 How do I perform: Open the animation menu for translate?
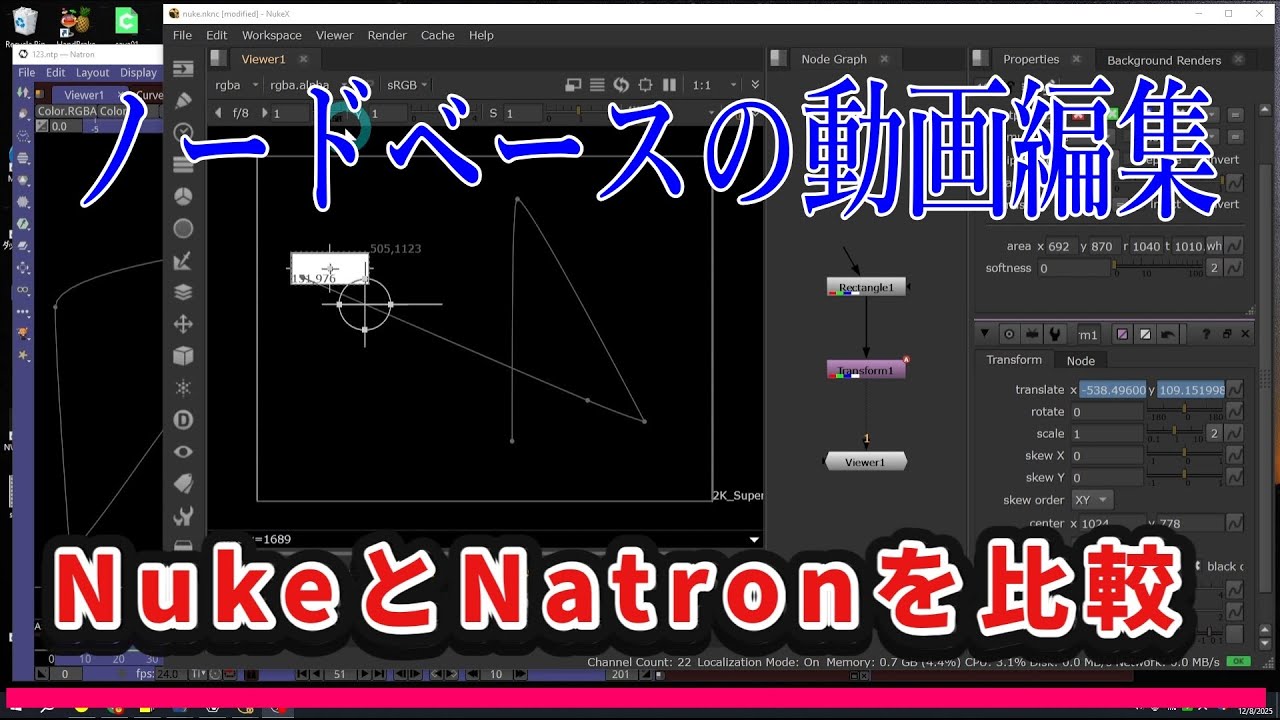click(x=1235, y=389)
